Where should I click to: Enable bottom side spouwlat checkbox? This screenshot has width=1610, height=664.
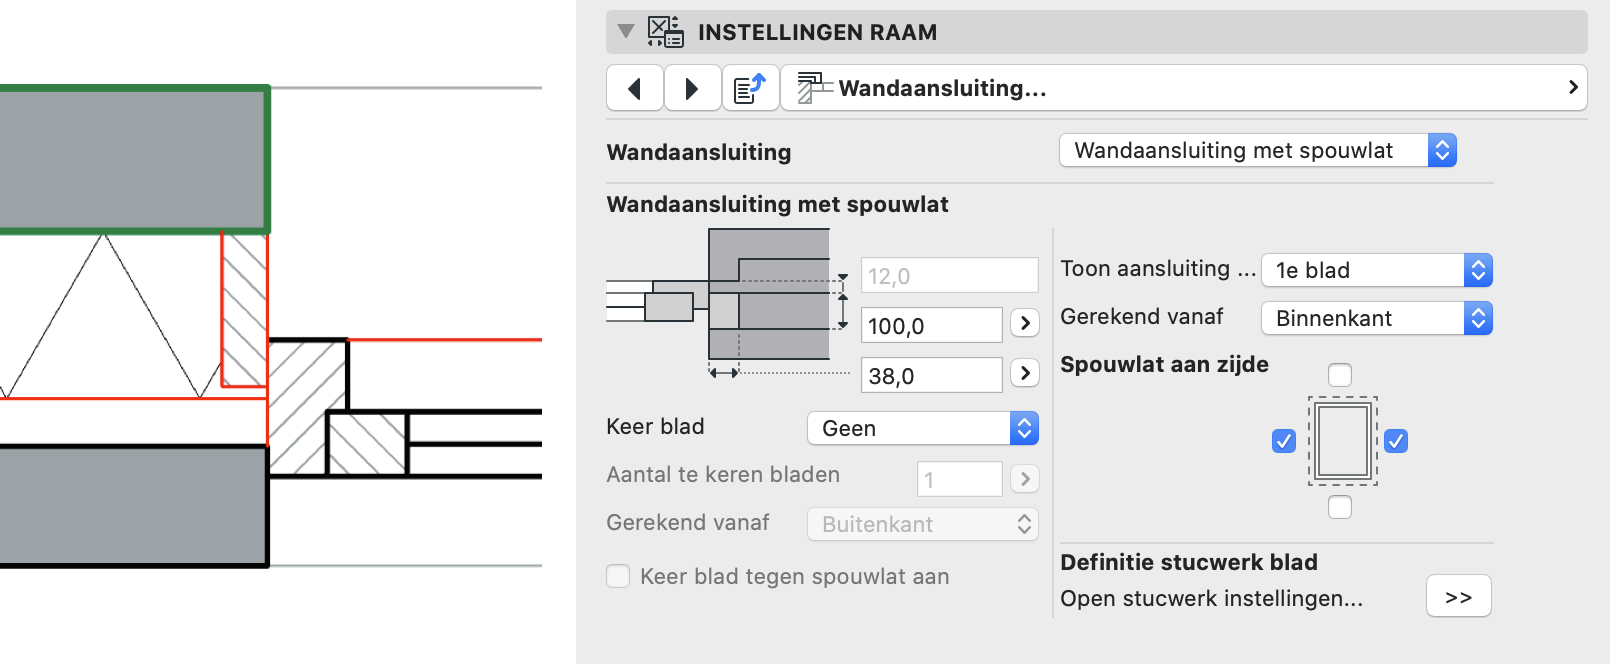[x=1340, y=507]
